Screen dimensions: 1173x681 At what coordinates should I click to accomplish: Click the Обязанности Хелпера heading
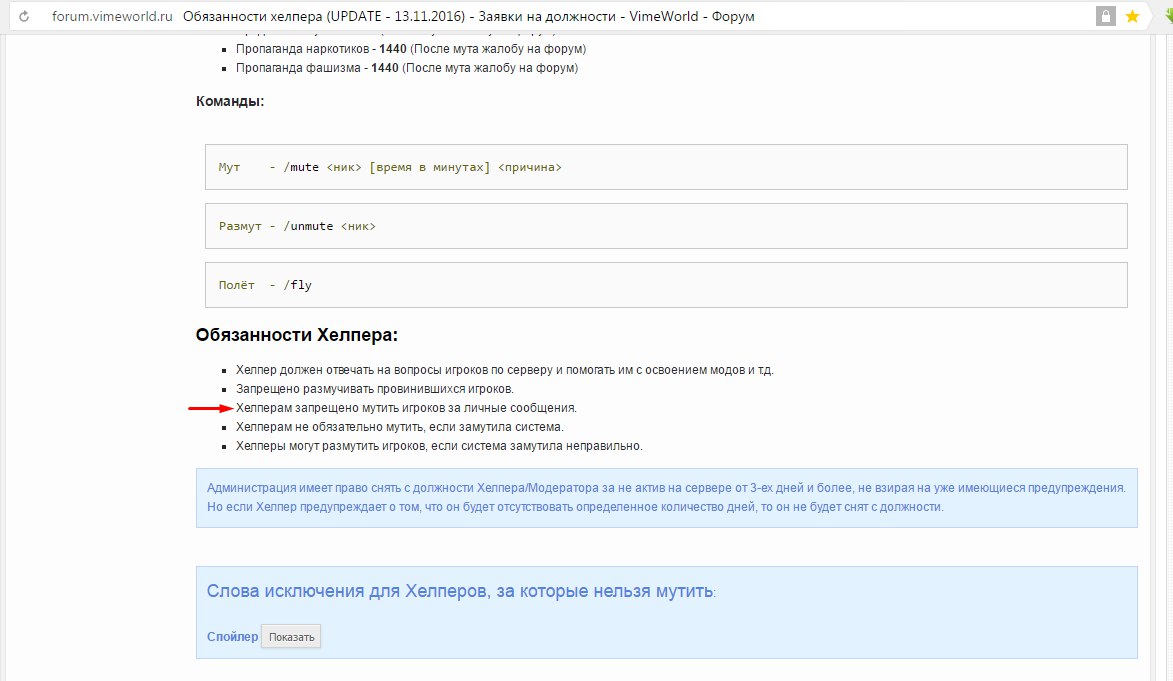(297, 335)
